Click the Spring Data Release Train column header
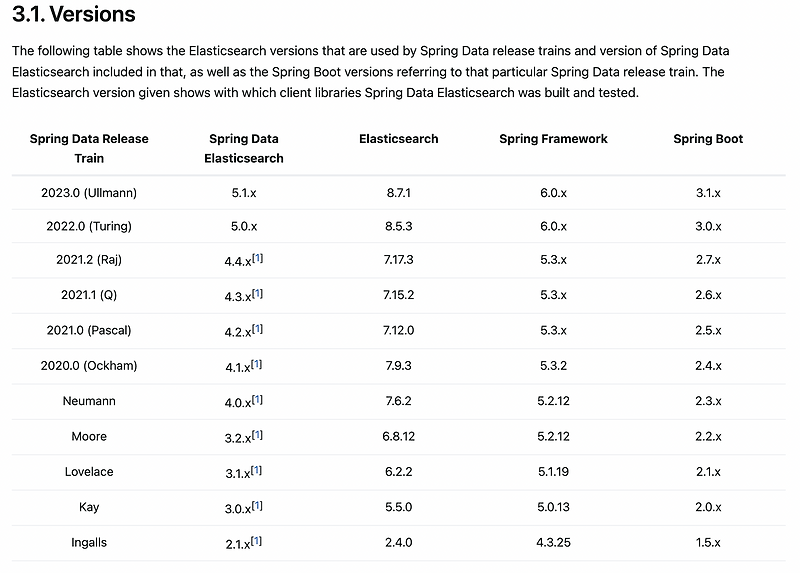 coord(89,148)
